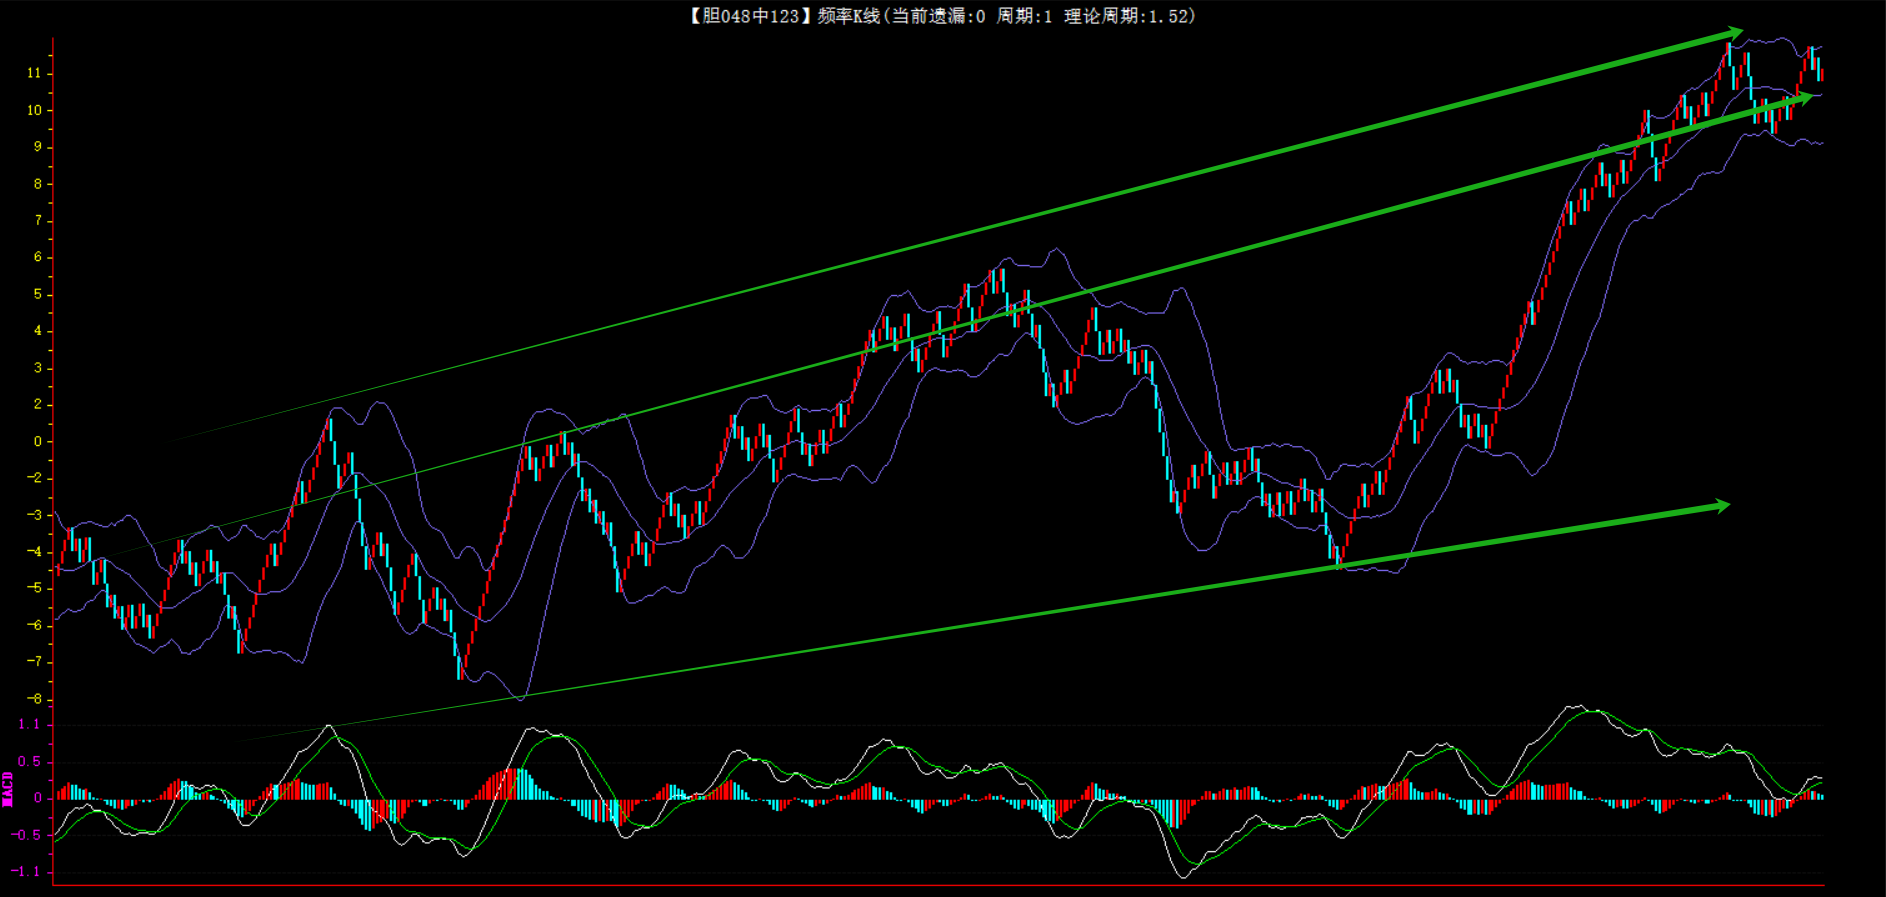The image size is (1886, 897).
Task: Click price axis label -2
Action: 35,478
